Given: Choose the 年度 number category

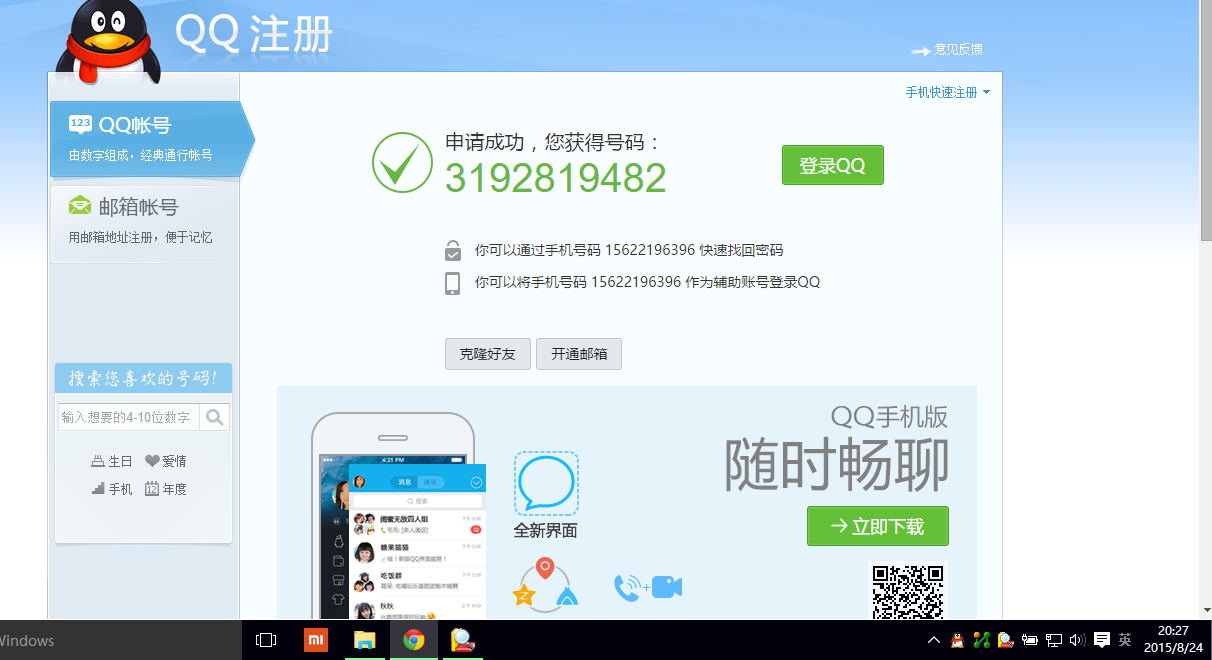Looking at the screenshot, I should 166,489.
